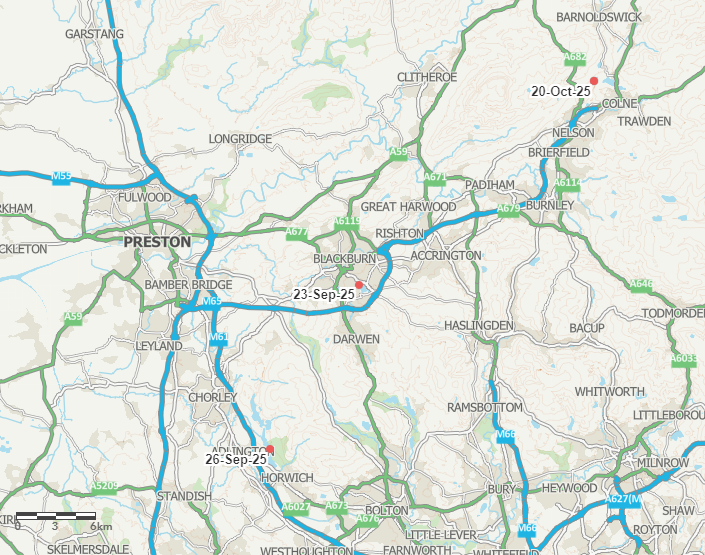Click the A6033 road shield
Screen dimensions: 705x555
(x=684, y=358)
